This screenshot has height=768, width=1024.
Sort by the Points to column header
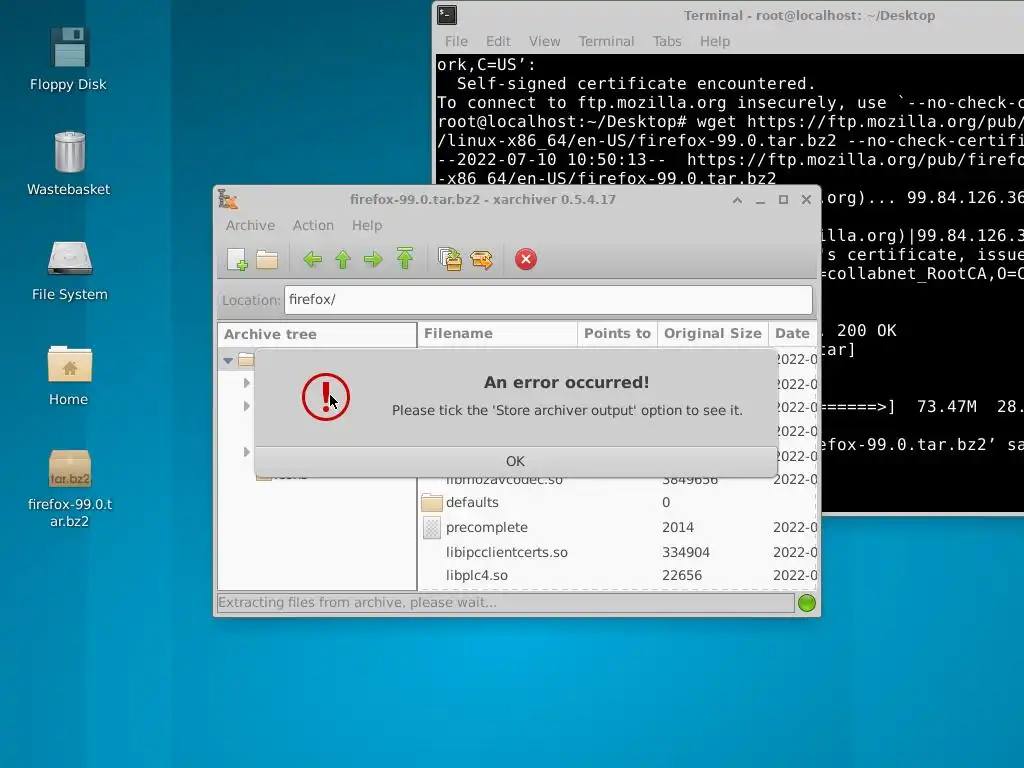click(x=617, y=334)
